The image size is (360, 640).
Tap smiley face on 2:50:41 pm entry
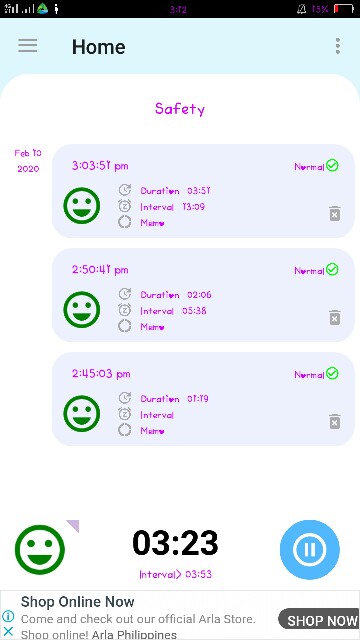(82, 309)
